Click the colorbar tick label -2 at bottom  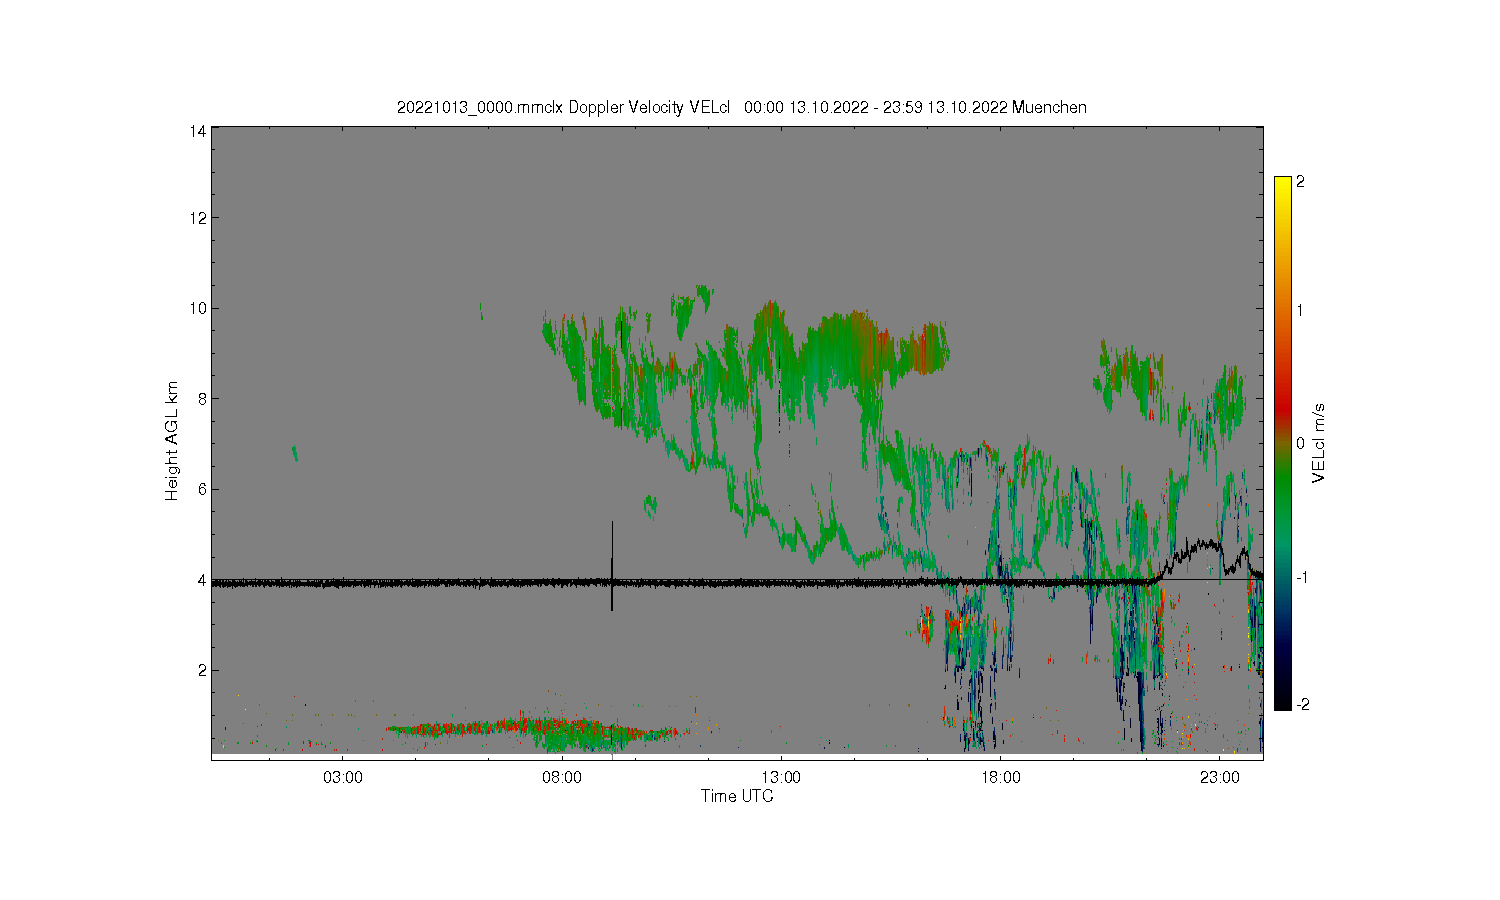[1302, 705]
